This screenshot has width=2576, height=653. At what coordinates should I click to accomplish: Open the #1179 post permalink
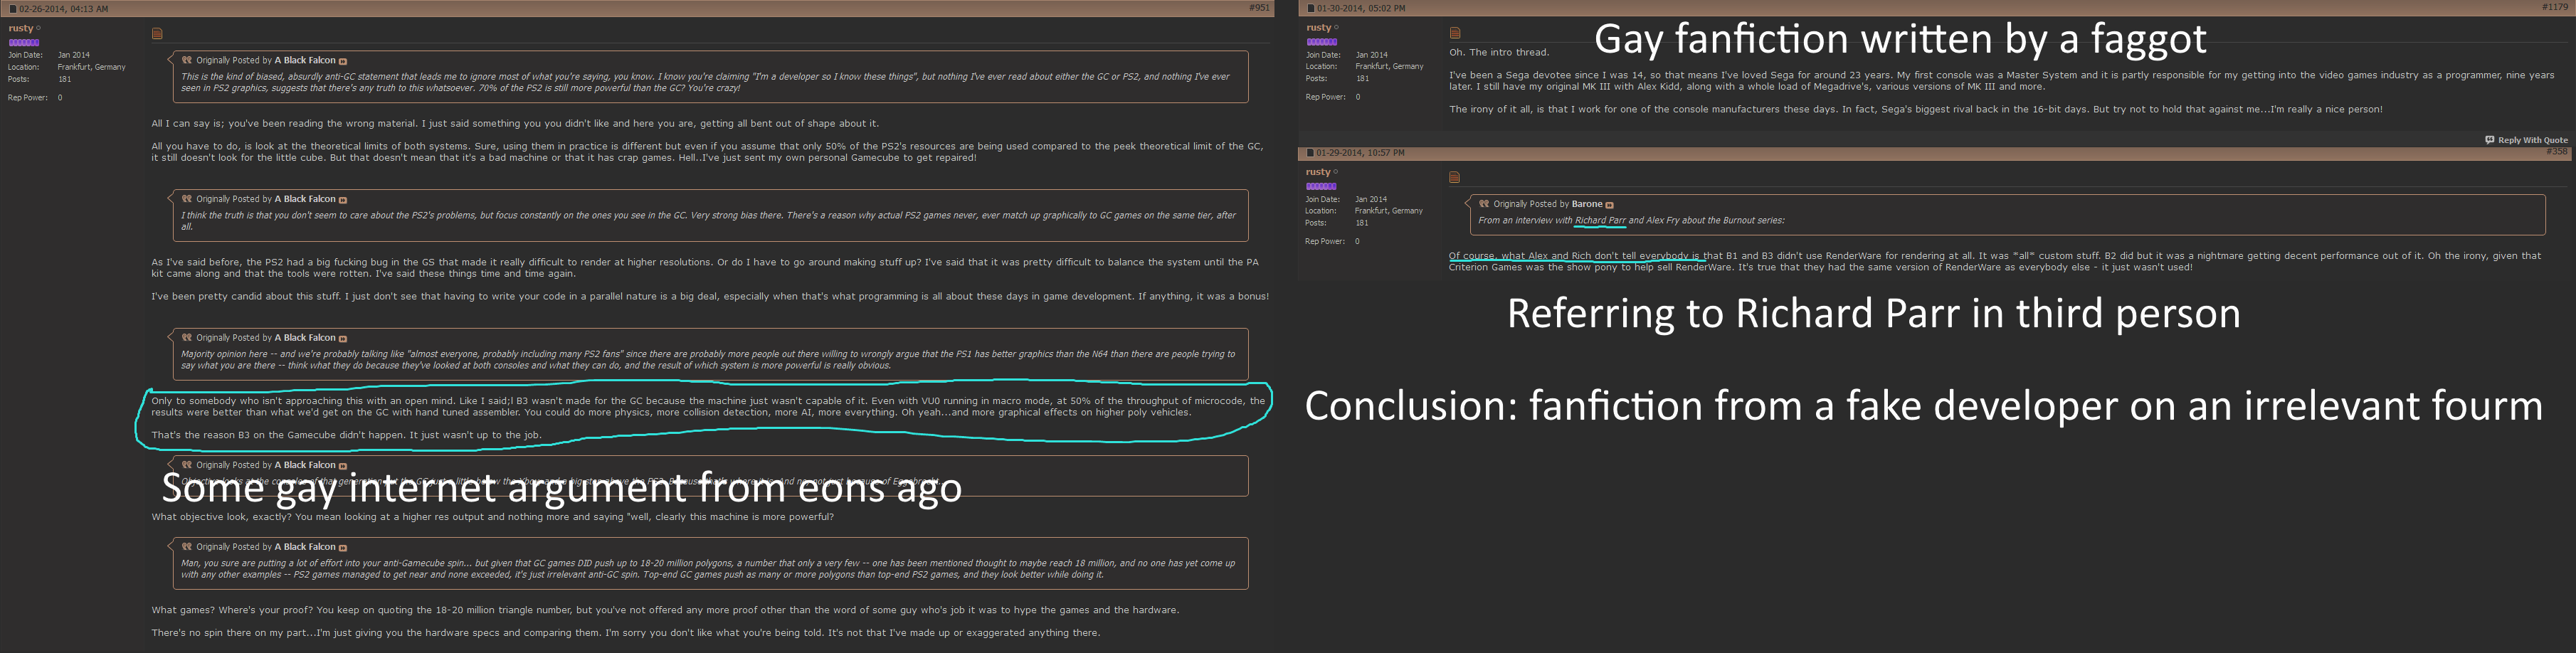(2555, 8)
